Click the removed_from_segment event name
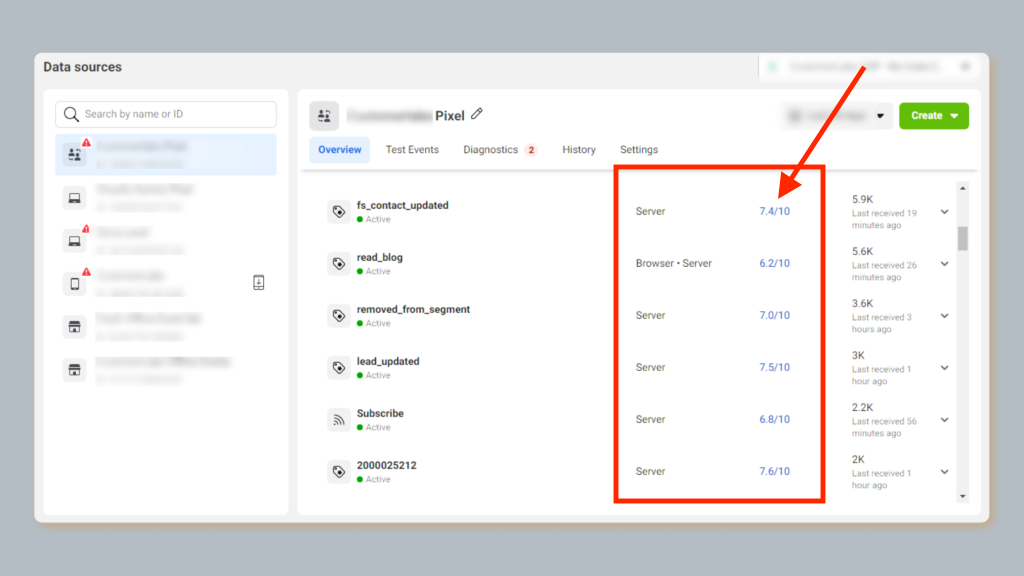 click(x=413, y=310)
